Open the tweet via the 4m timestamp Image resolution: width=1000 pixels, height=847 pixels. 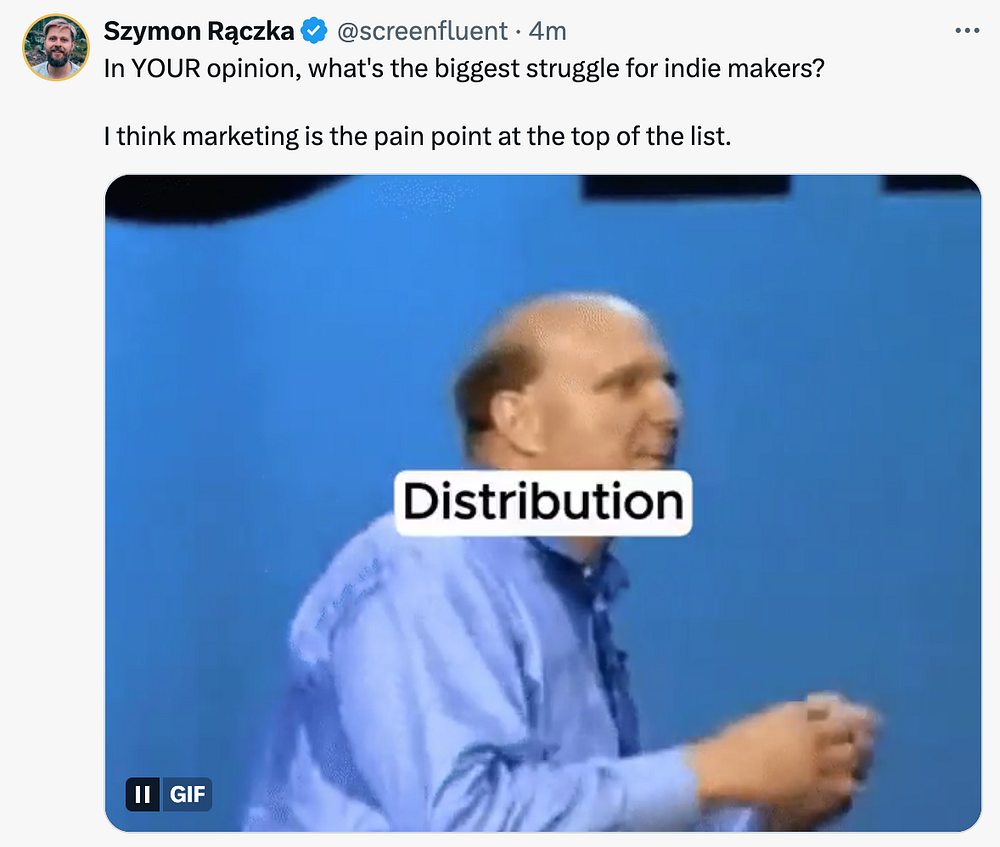(547, 31)
